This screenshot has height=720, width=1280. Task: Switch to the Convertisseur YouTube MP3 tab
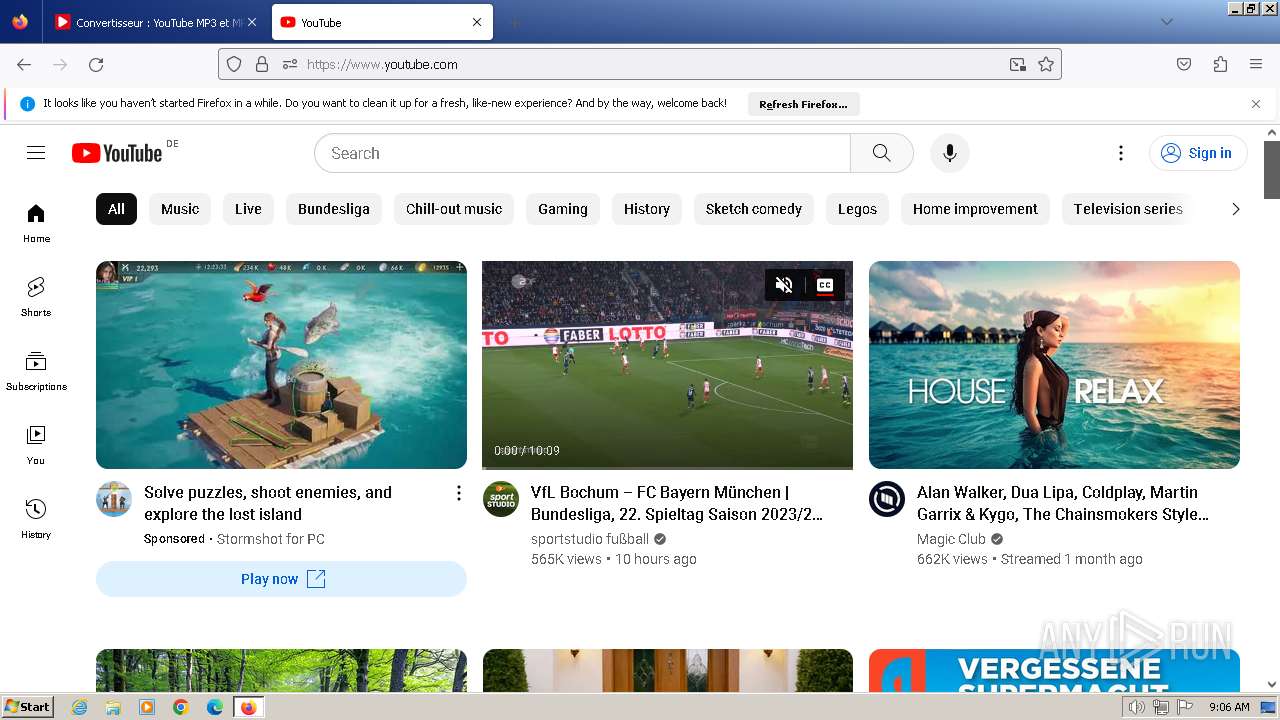coord(157,22)
